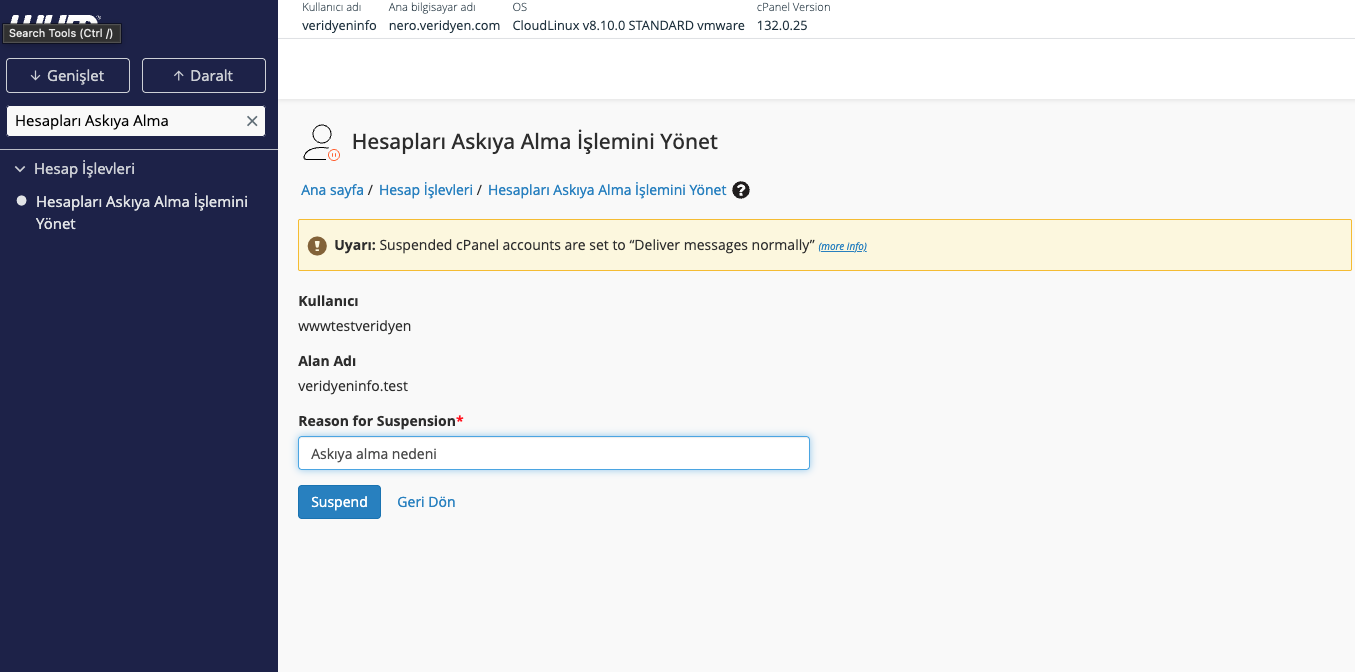Open the more info link in the warning
Viewport: 1355px width, 672px height.
(842, 246)
